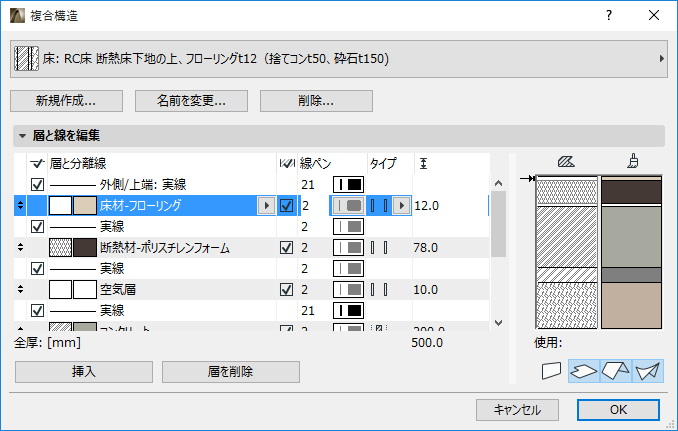
Task: Click the 層を削除 button
Action: [230, 372]
